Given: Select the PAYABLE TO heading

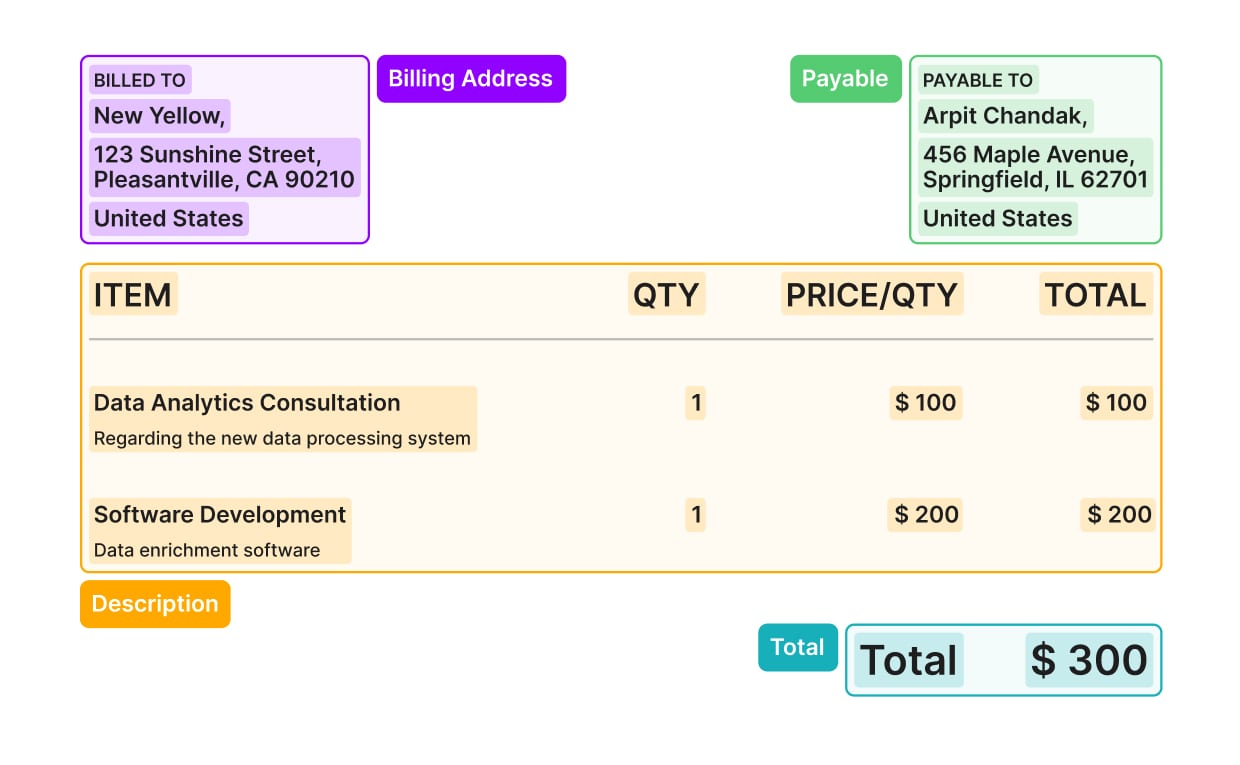Looking at the screenshot, I should 977,80.
